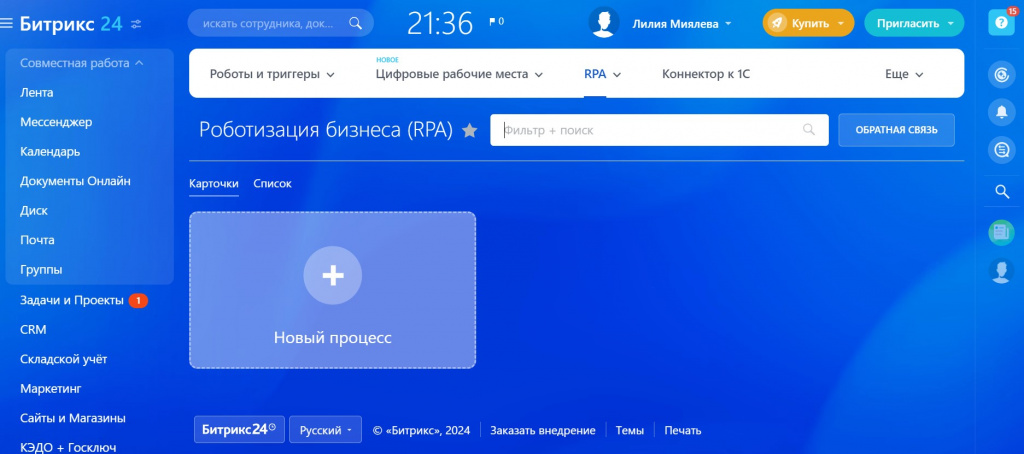The height and width of the screenshot is (454, 1024).
Task: Click the plus circle to create process
Action: (332, 275)
